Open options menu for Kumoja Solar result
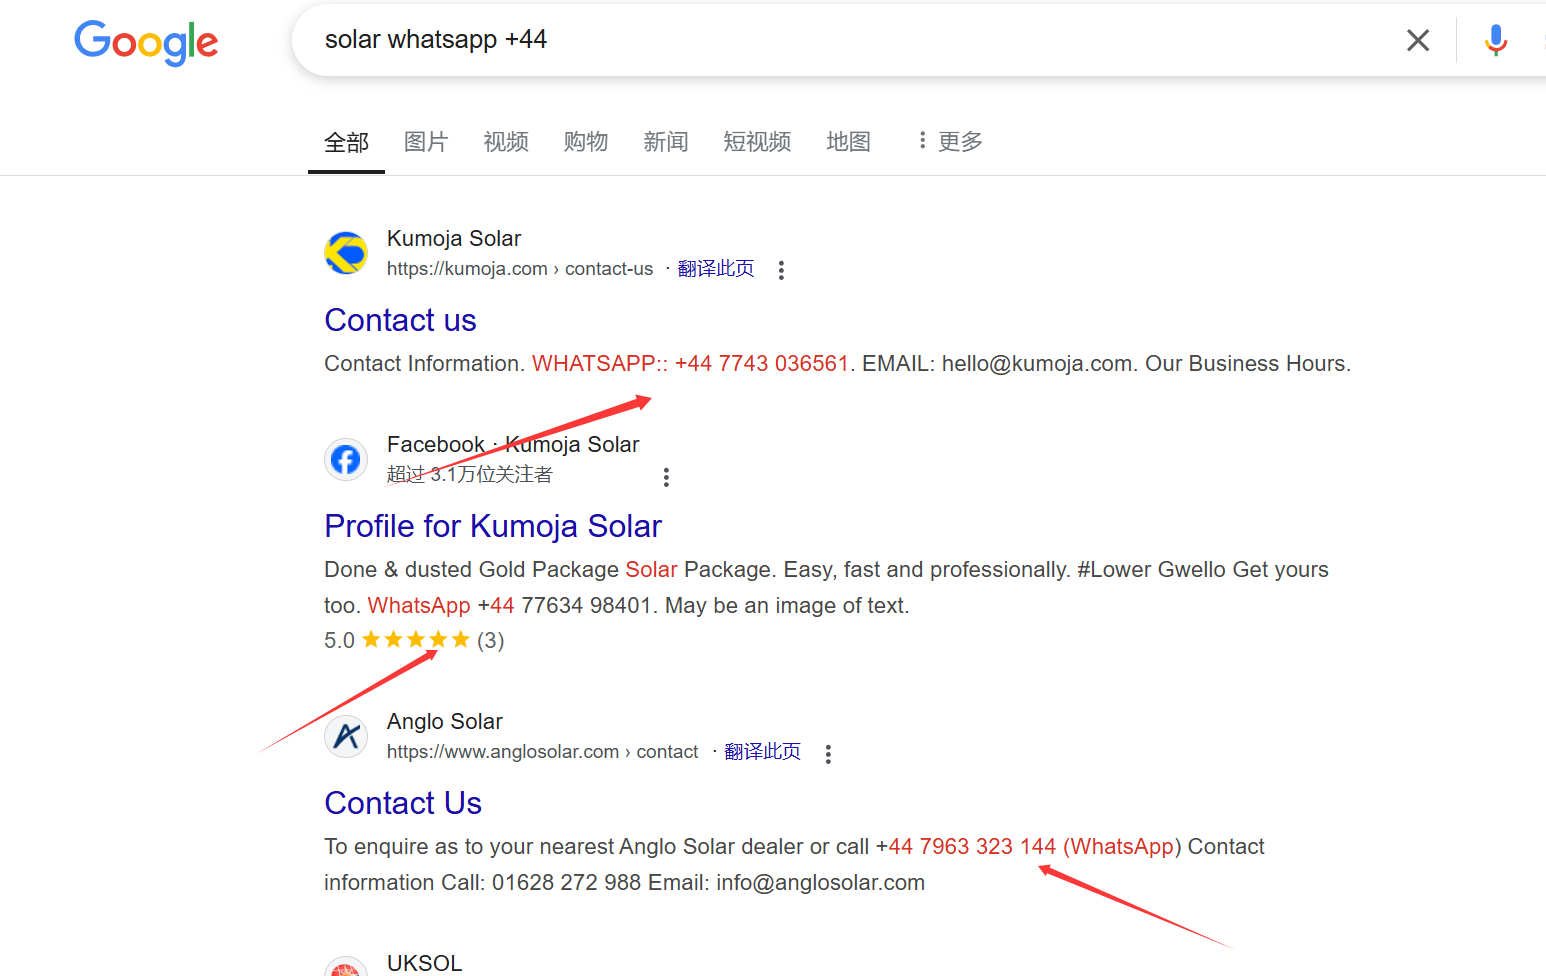The width and height of the screenshot is (1546, 976). coord(781,270)
